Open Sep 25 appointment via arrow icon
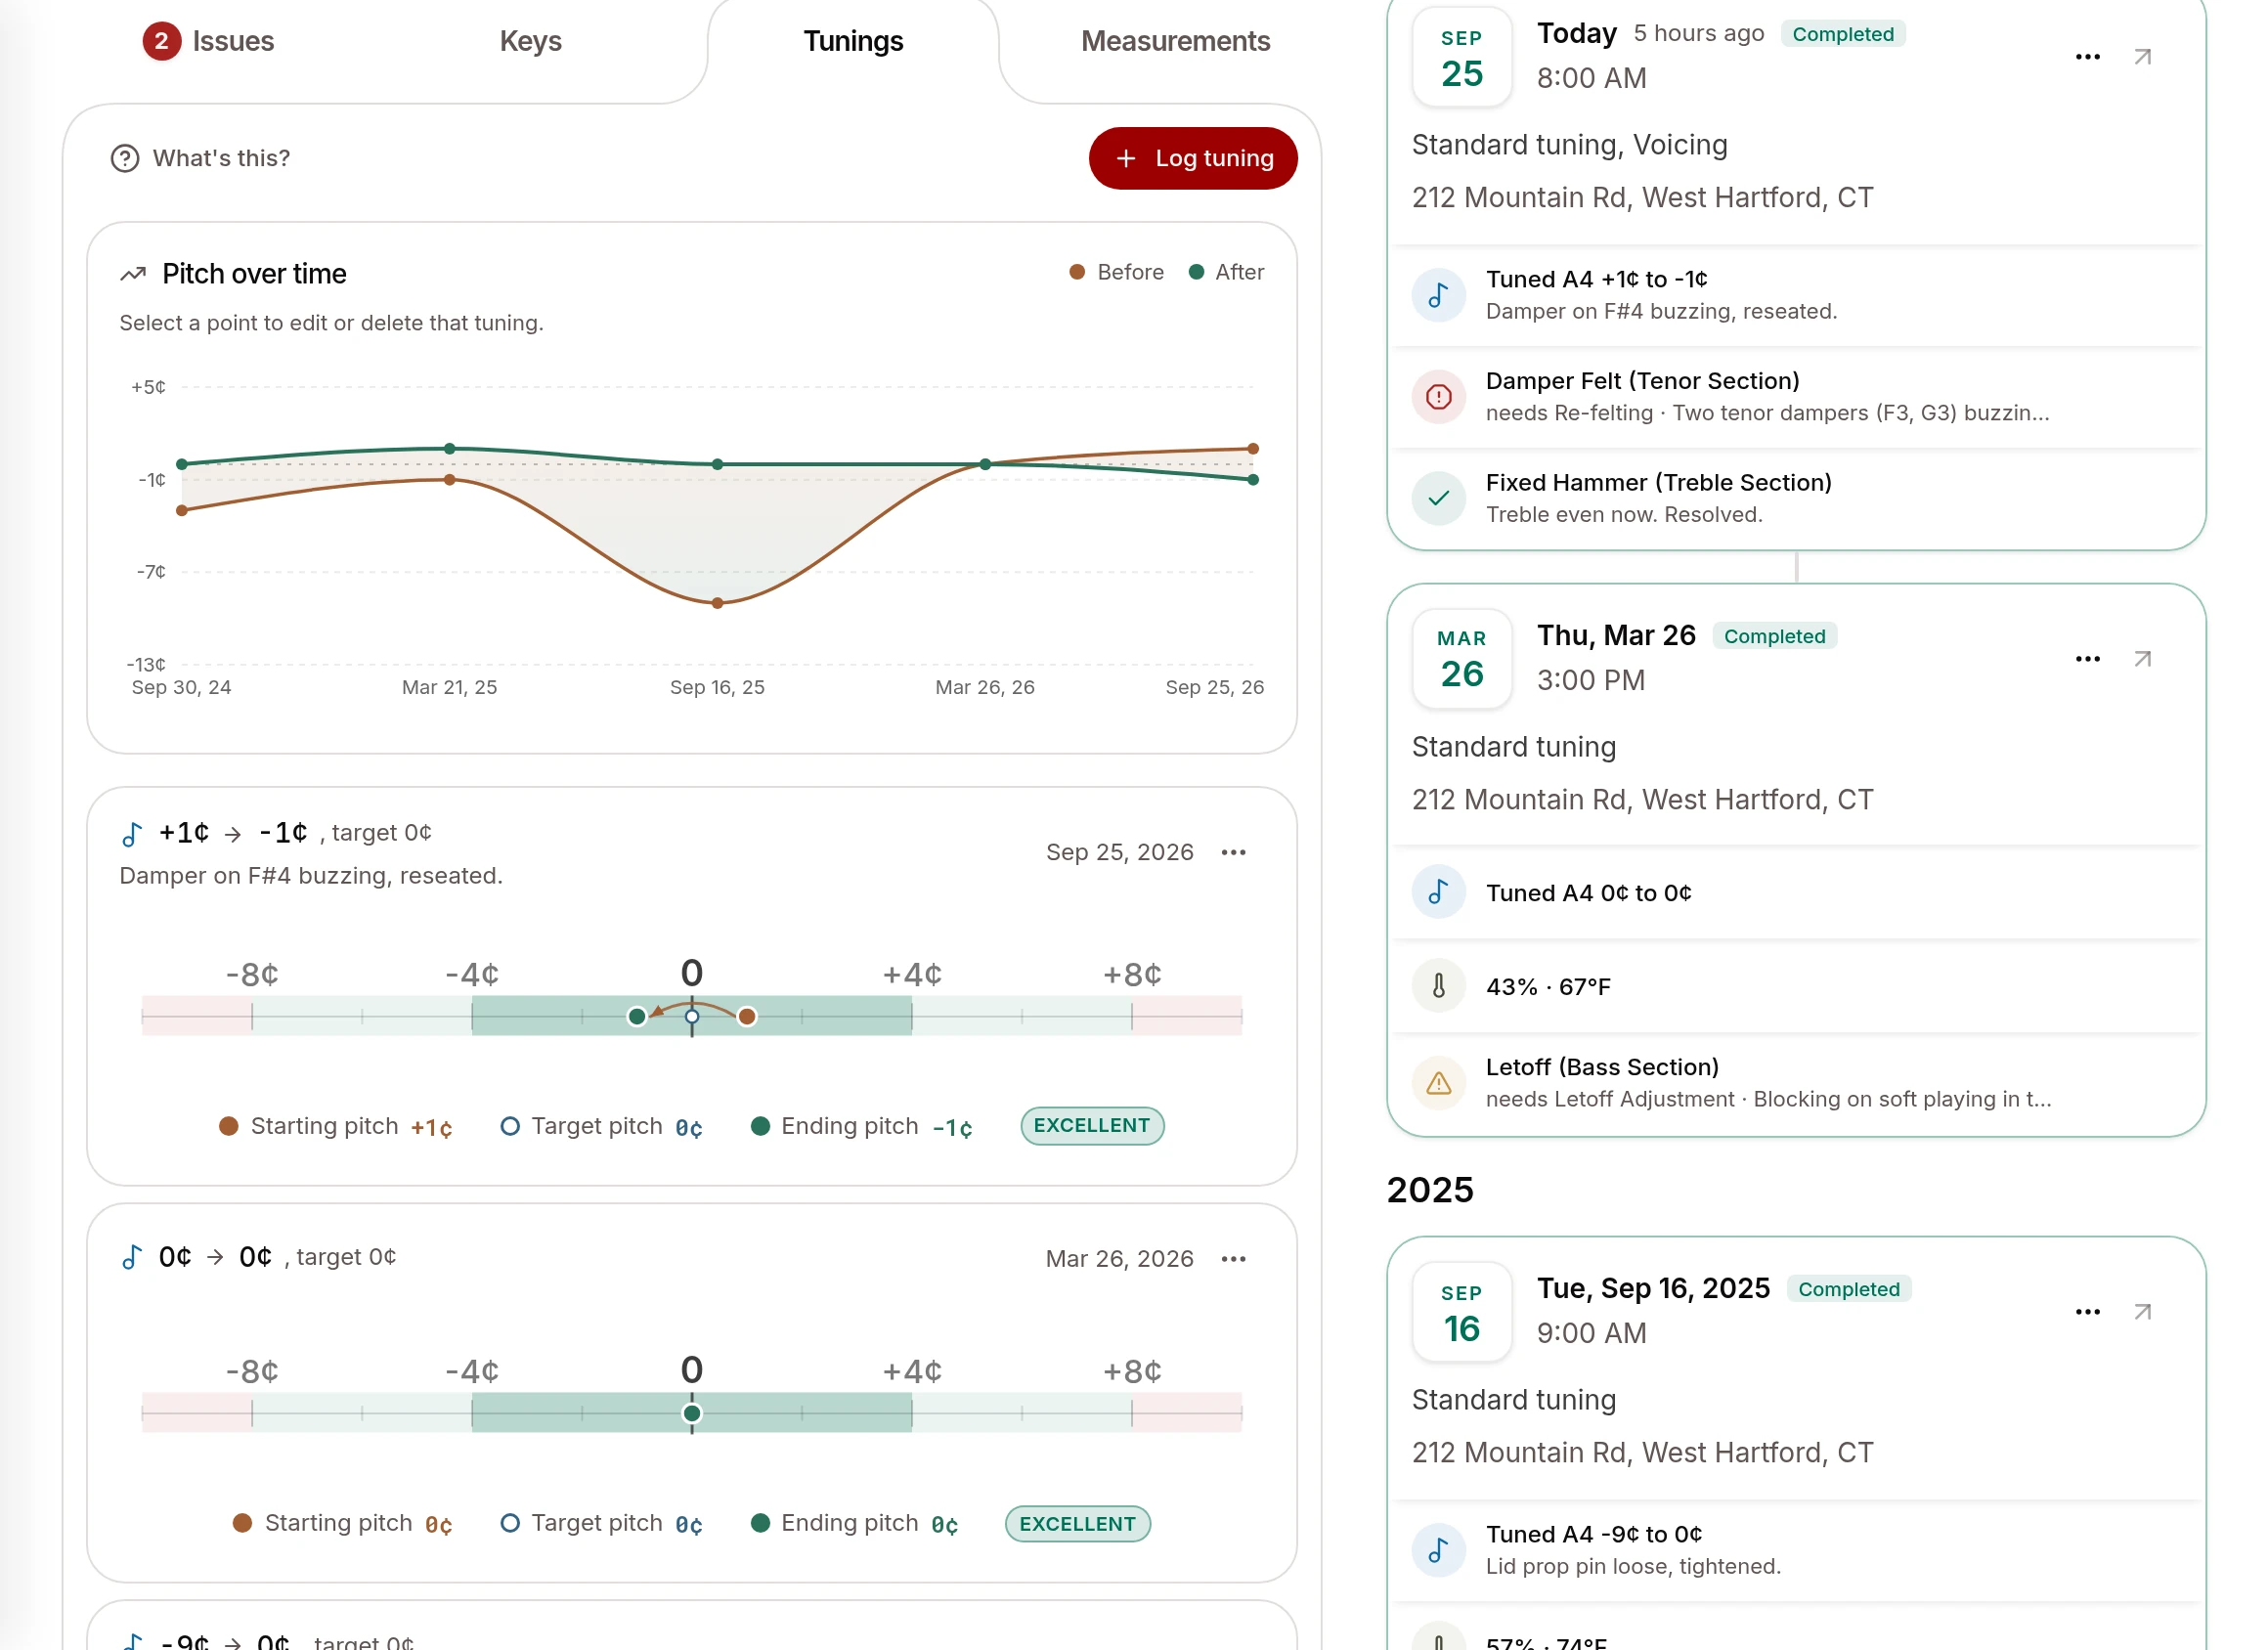The image size is (2268, 1650). [2142, 57]
